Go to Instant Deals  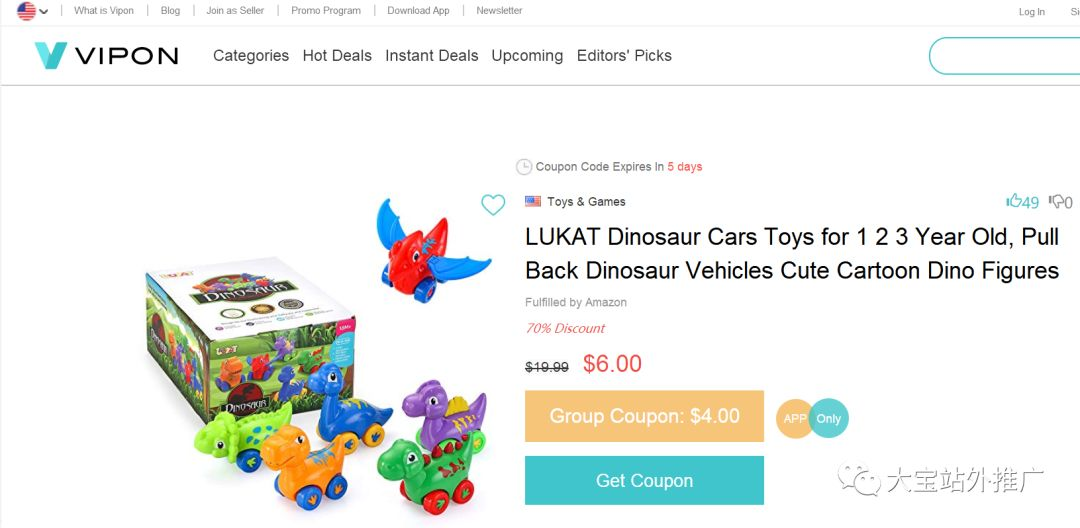coord(432,56)
